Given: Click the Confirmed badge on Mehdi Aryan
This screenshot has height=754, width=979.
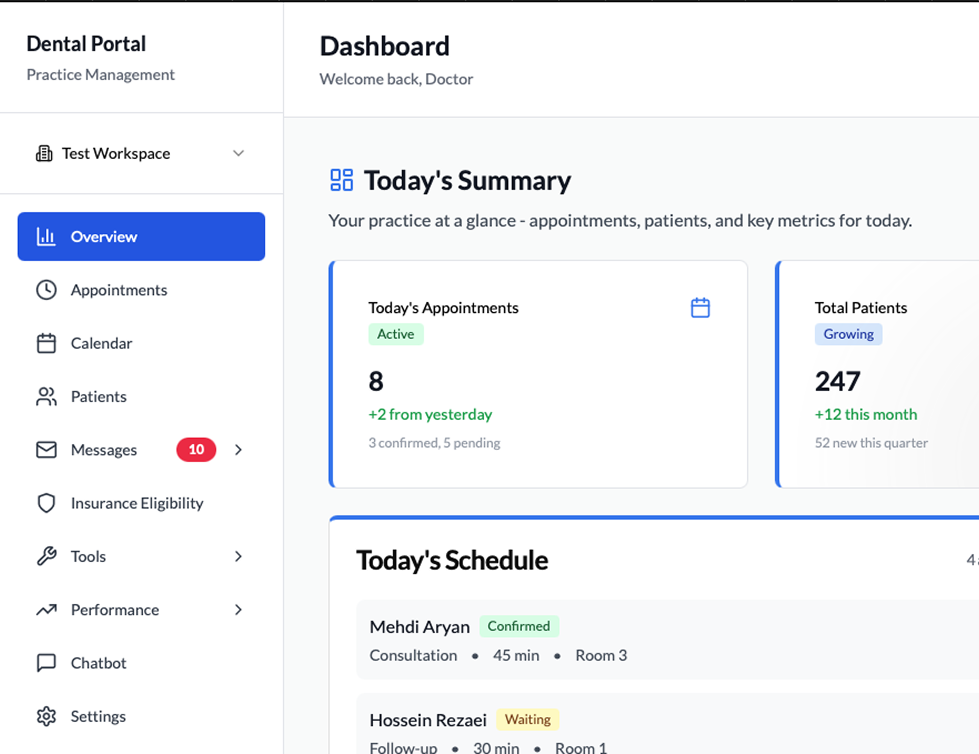Looking at the screenshot, I should (x=519, y=626).
